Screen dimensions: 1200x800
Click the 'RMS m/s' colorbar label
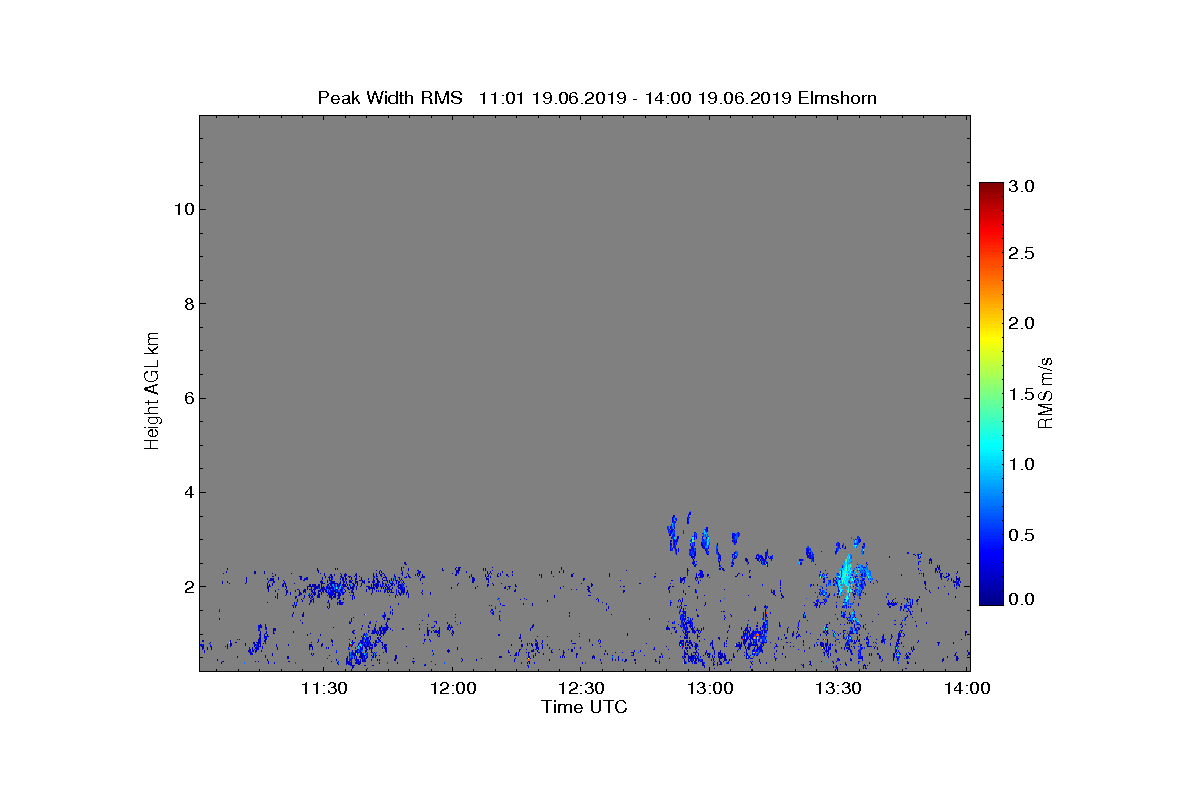1046,391
